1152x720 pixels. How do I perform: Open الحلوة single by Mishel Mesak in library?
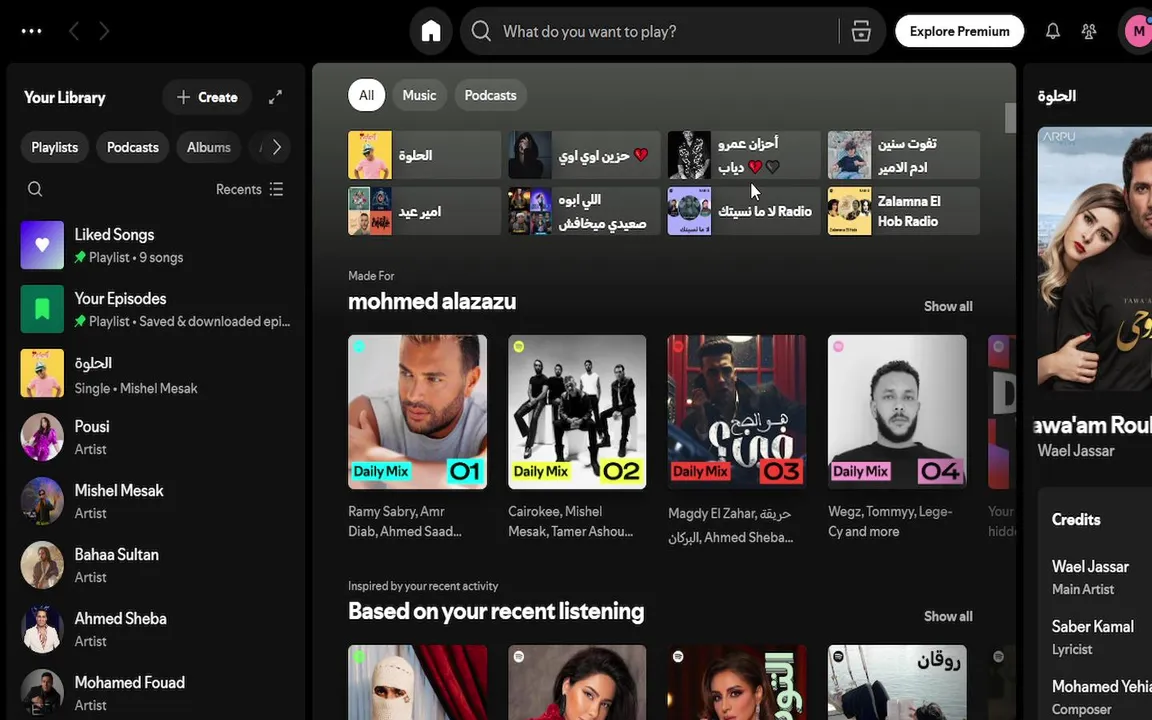click(156, 373)
